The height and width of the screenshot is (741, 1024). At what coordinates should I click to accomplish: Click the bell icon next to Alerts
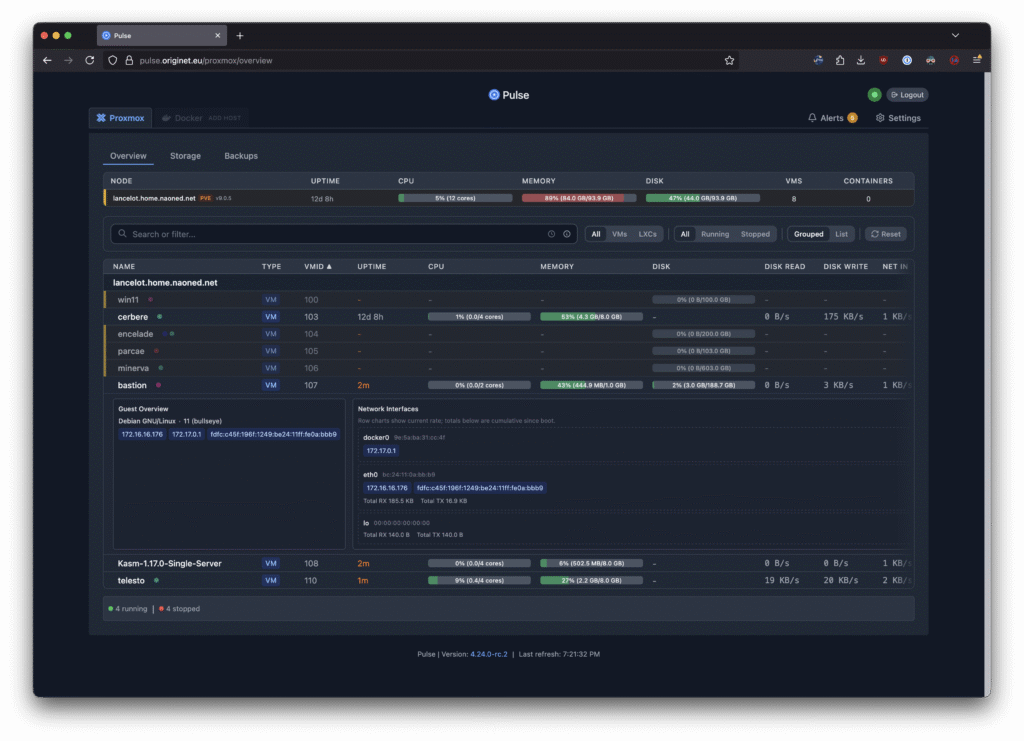tap(812, 118)
